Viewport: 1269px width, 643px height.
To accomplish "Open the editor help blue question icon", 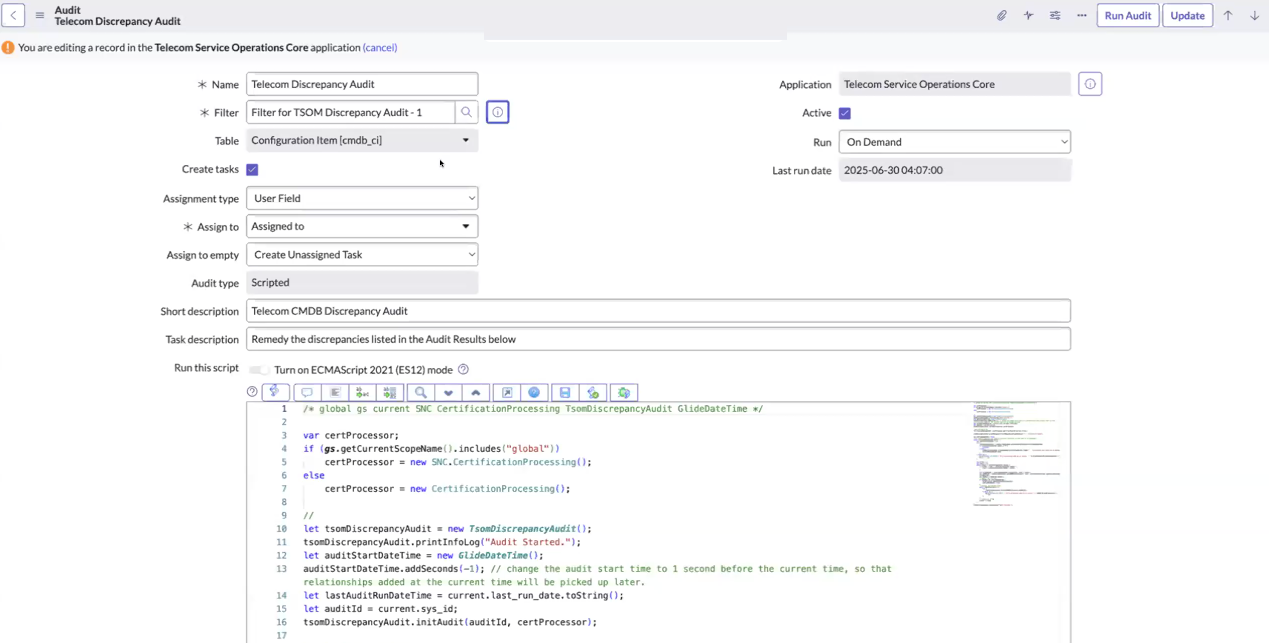I will [x=534, y=392].
